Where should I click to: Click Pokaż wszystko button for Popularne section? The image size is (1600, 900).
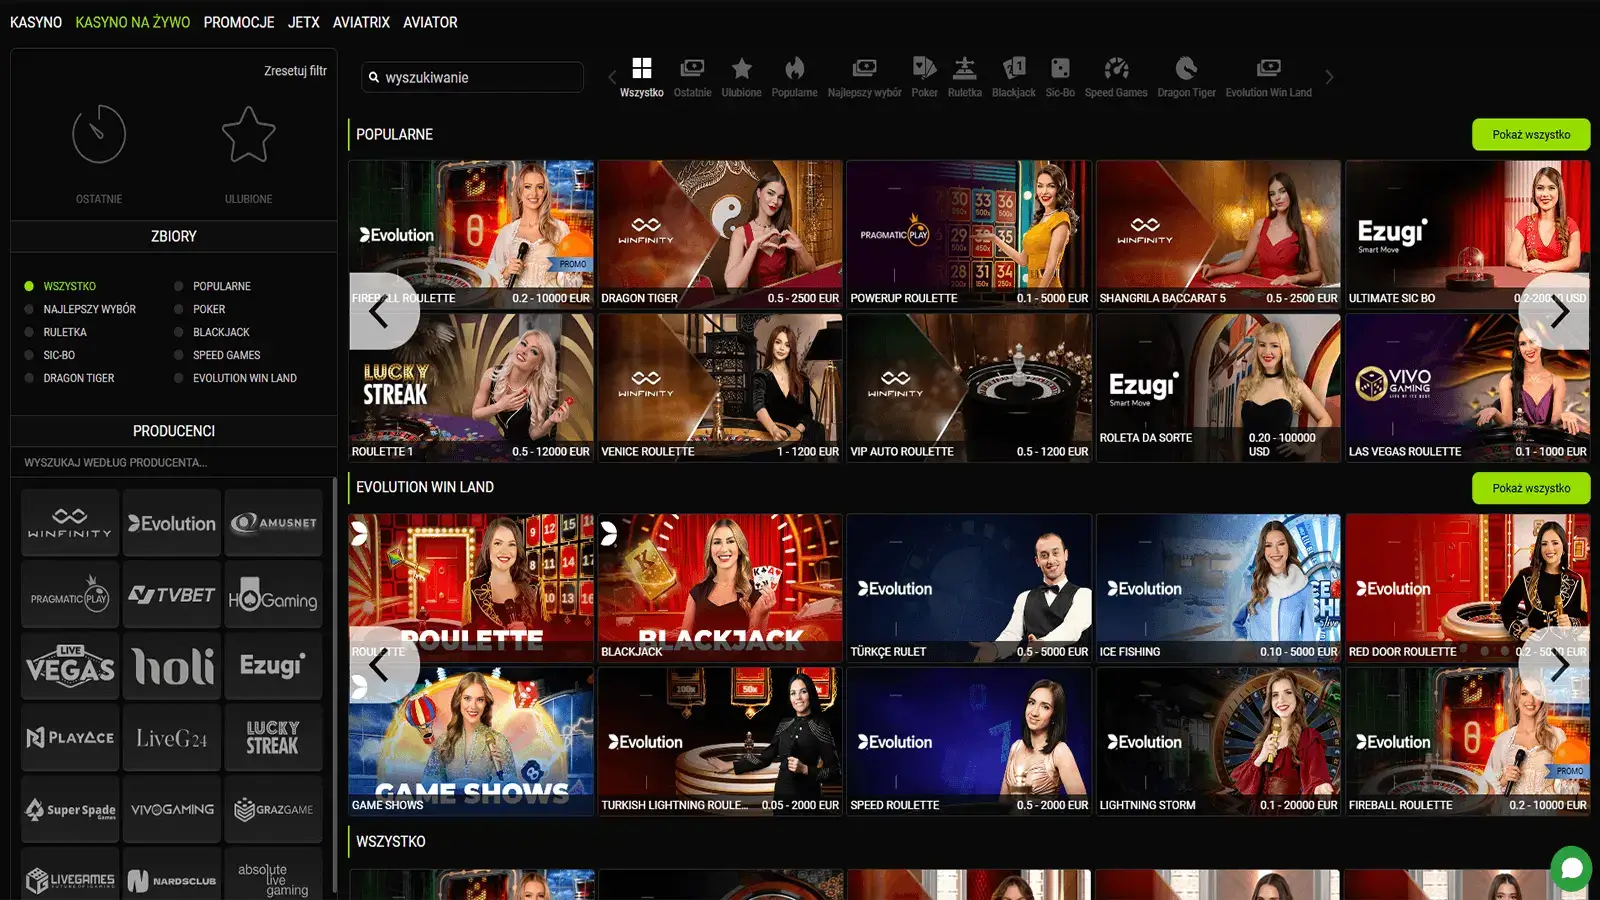tap(1531, 135)
